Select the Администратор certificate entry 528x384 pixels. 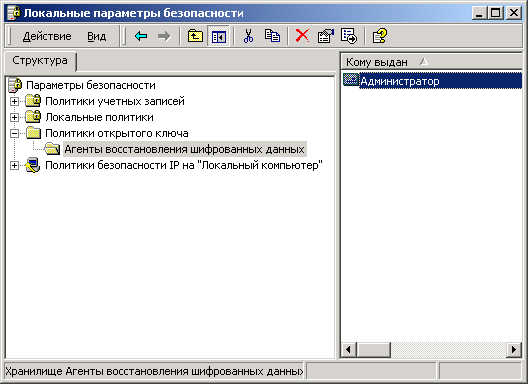click(400, 81)
